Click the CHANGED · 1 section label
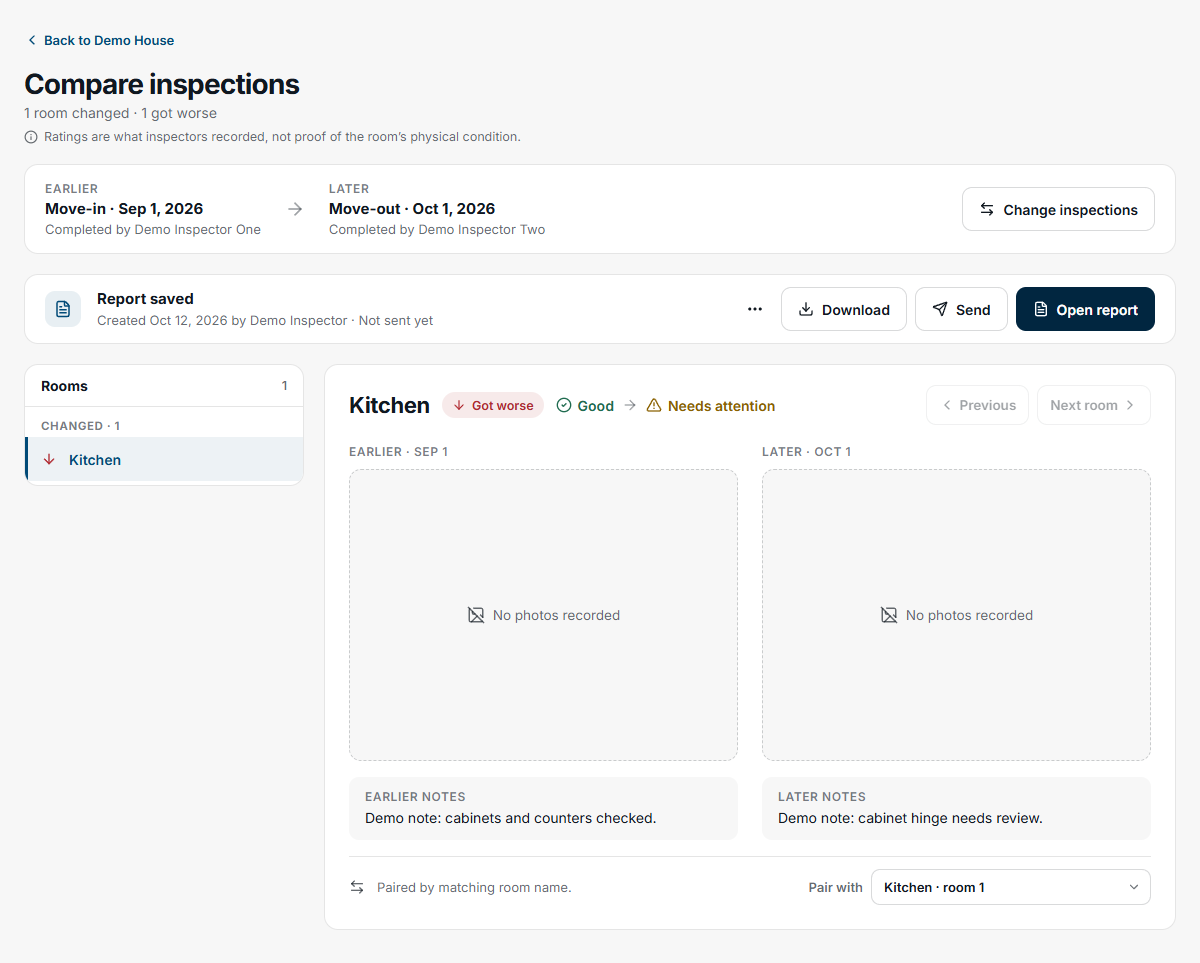Viewport: 1200px width, 963px height. pos(80,426)
